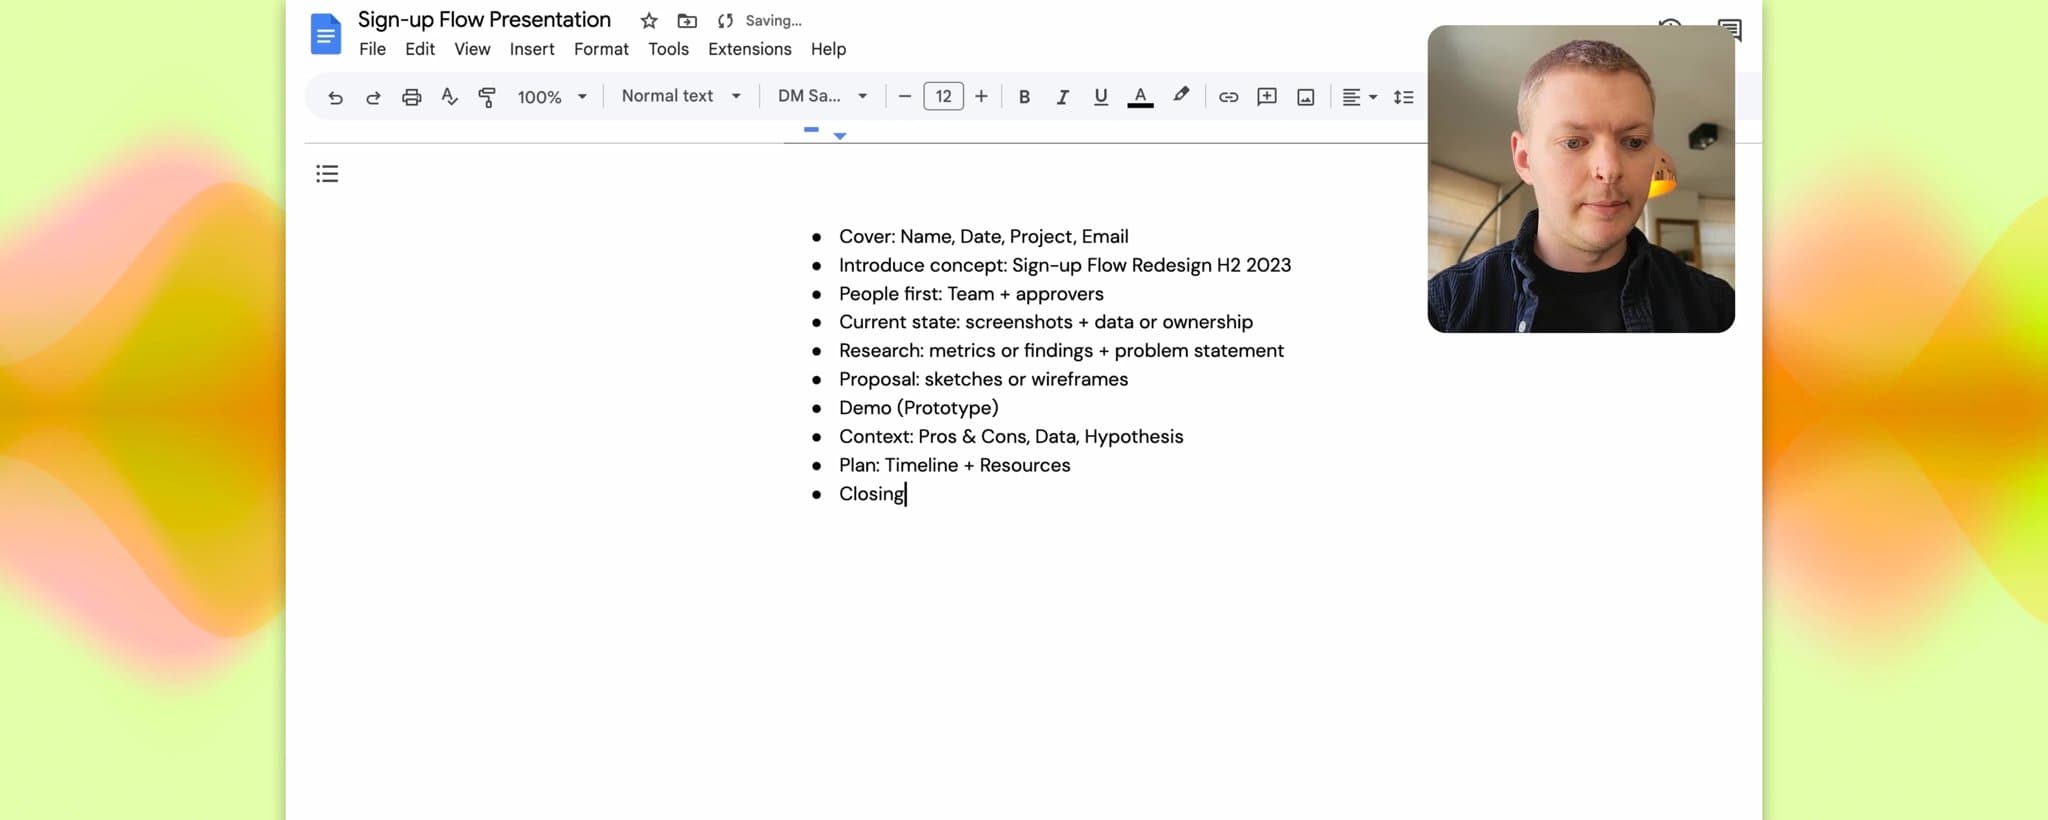Expand the Normal text style dropdown
Viewport: 2048px width, 820px height.
point(681,96)
